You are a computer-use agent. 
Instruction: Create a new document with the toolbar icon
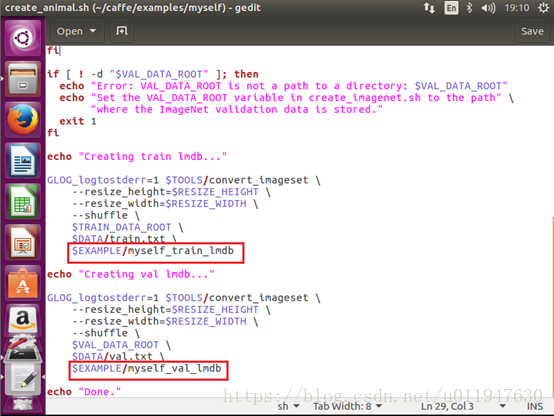point(122,31)
